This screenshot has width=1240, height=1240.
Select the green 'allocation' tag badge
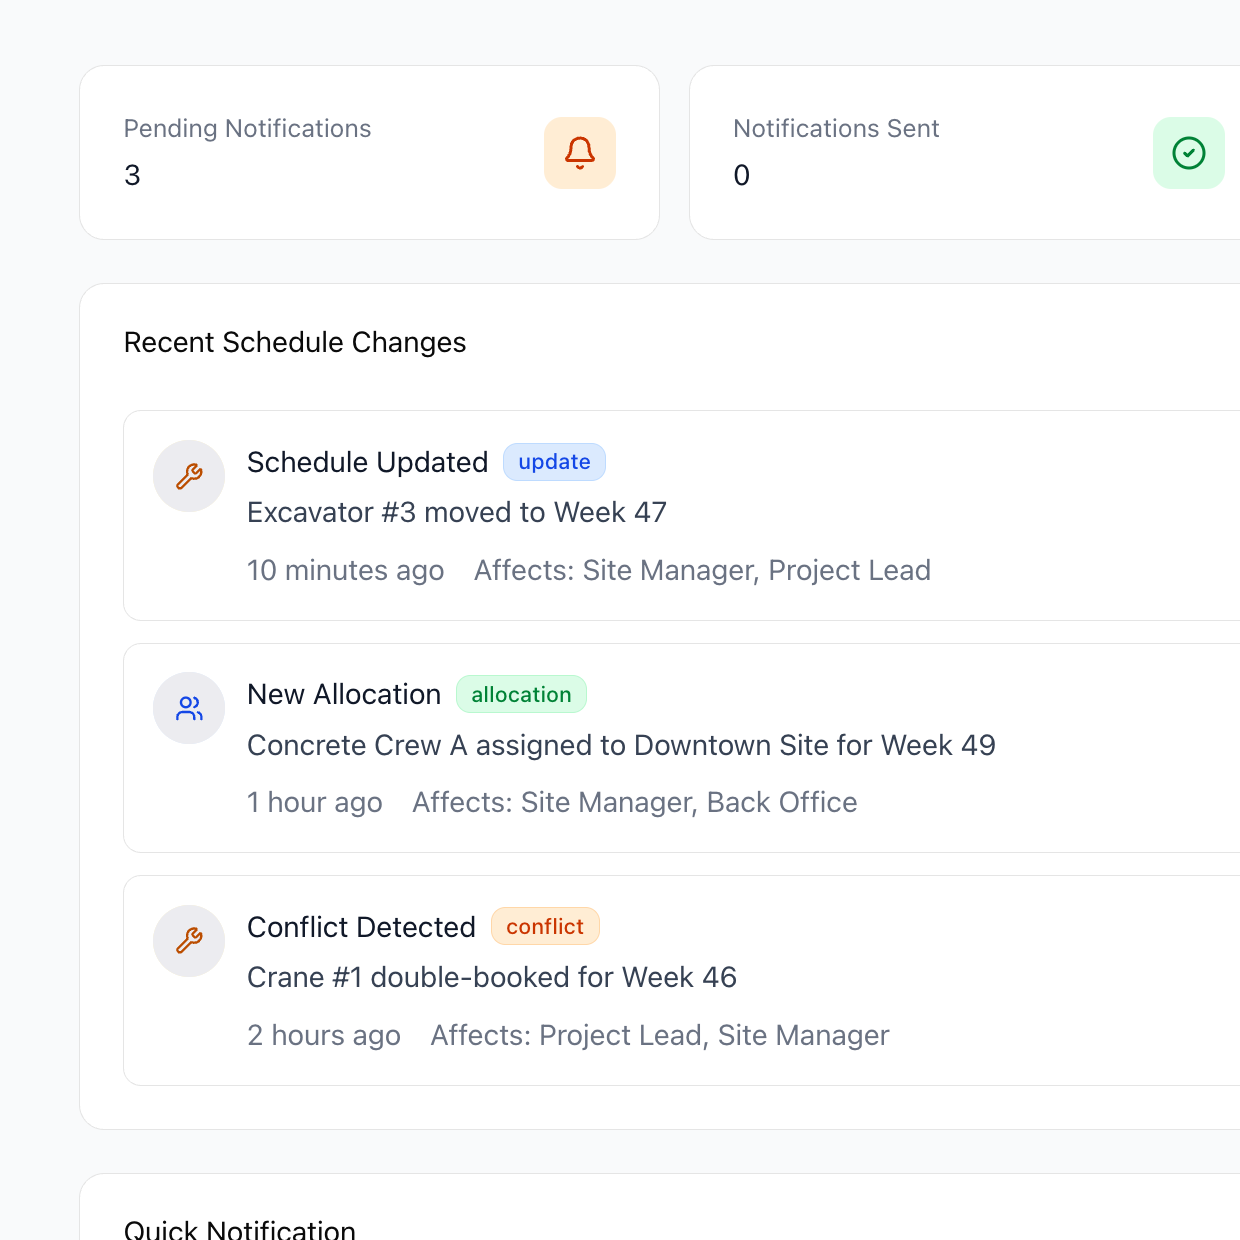(521, 694)
